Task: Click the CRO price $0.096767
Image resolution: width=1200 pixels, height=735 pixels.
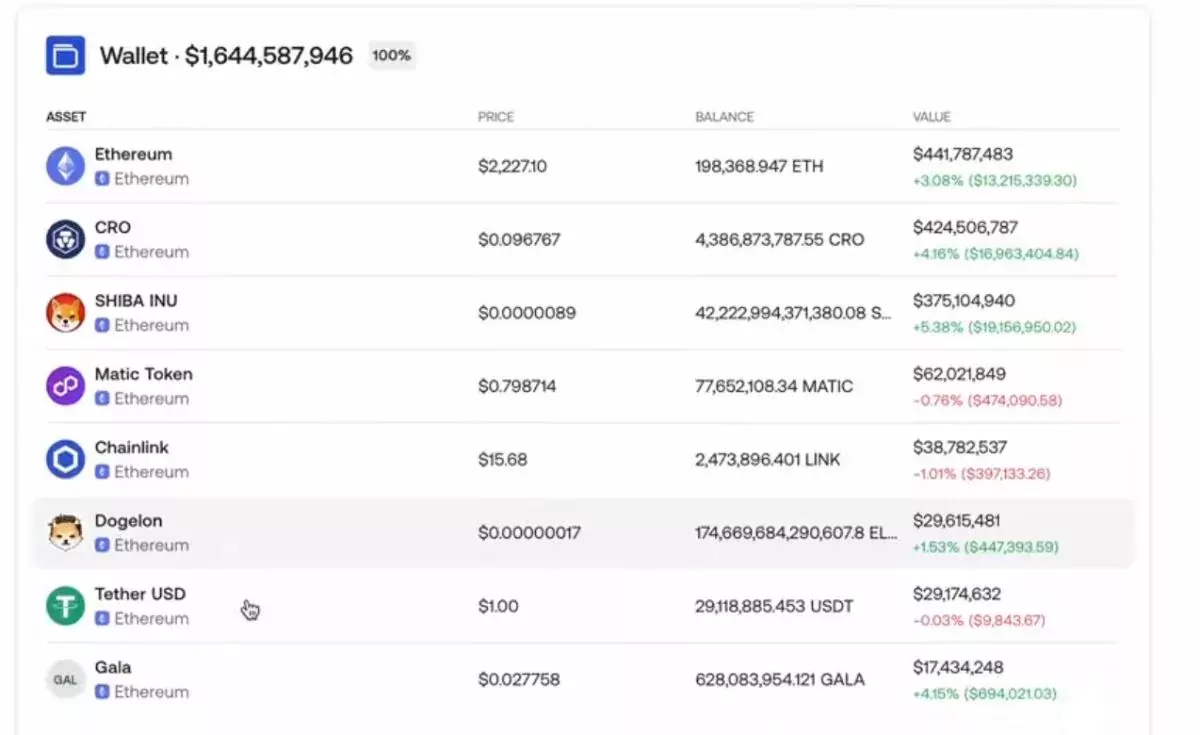Action: [x=519, y=240]
